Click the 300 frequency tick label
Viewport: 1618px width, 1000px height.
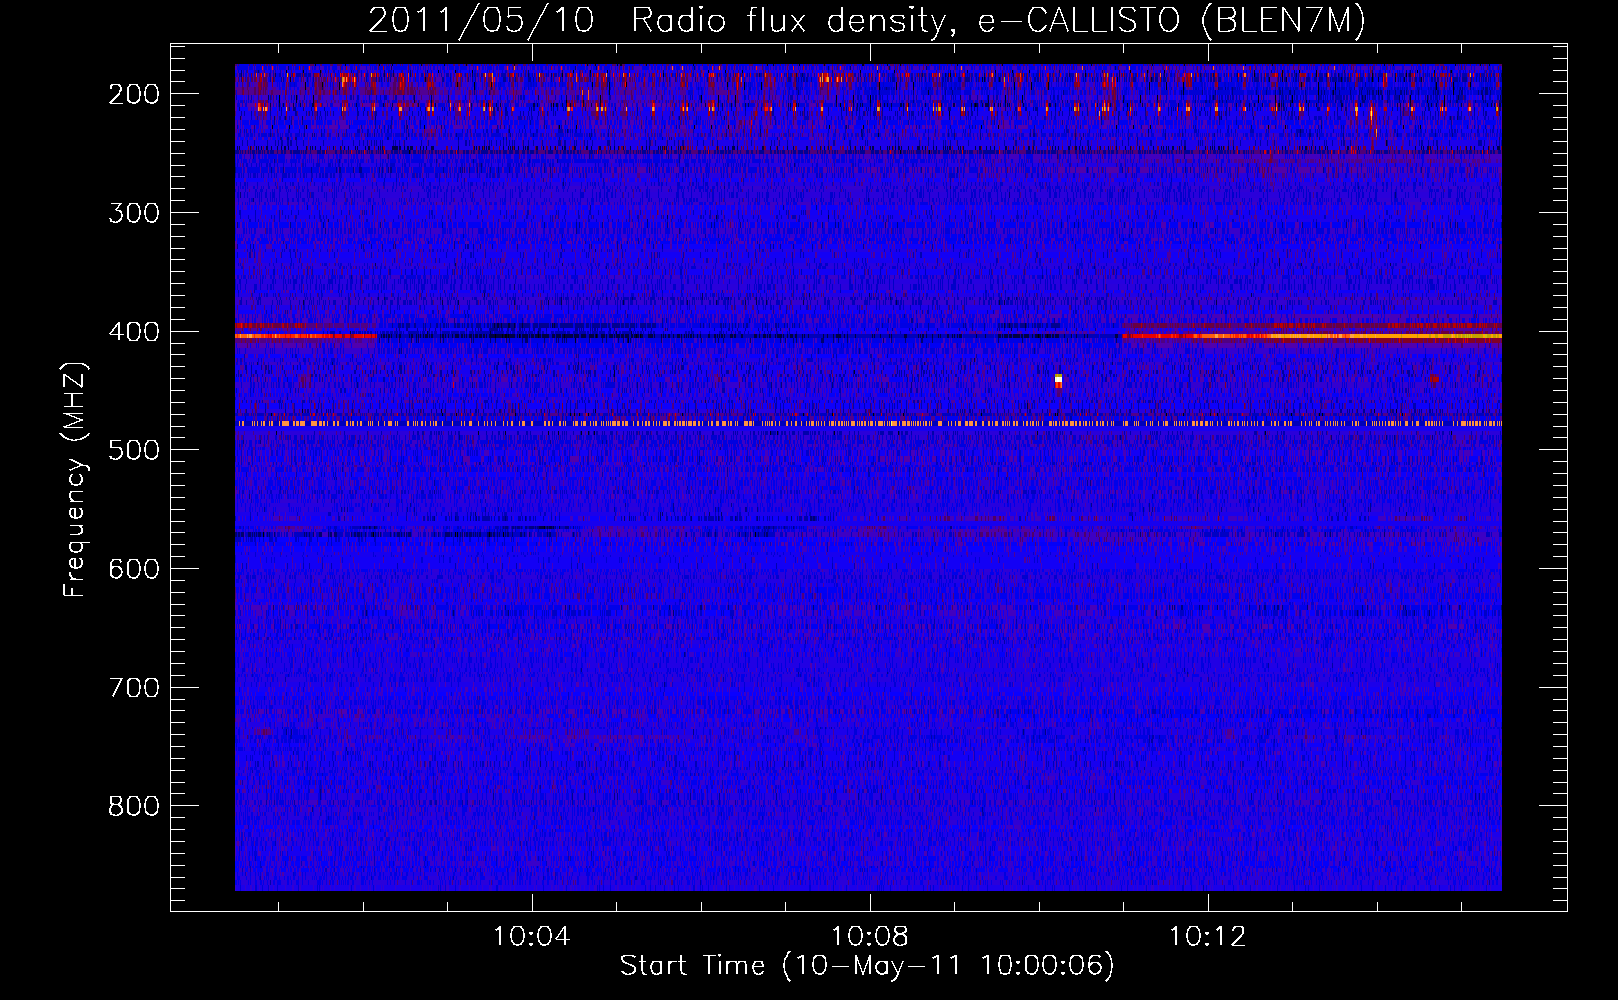(x=134, y=213)
